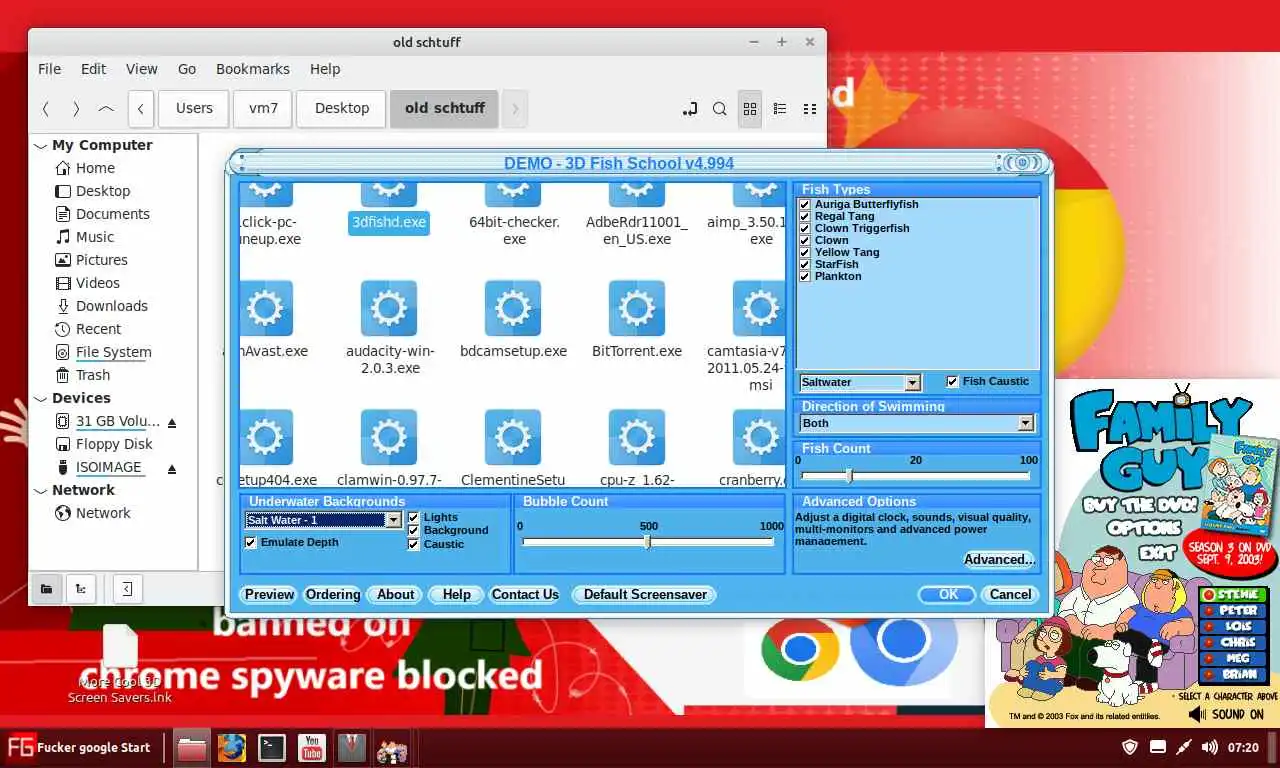1280x768 pixels.
Task: Open the Go menu
Action: (187, 69)
